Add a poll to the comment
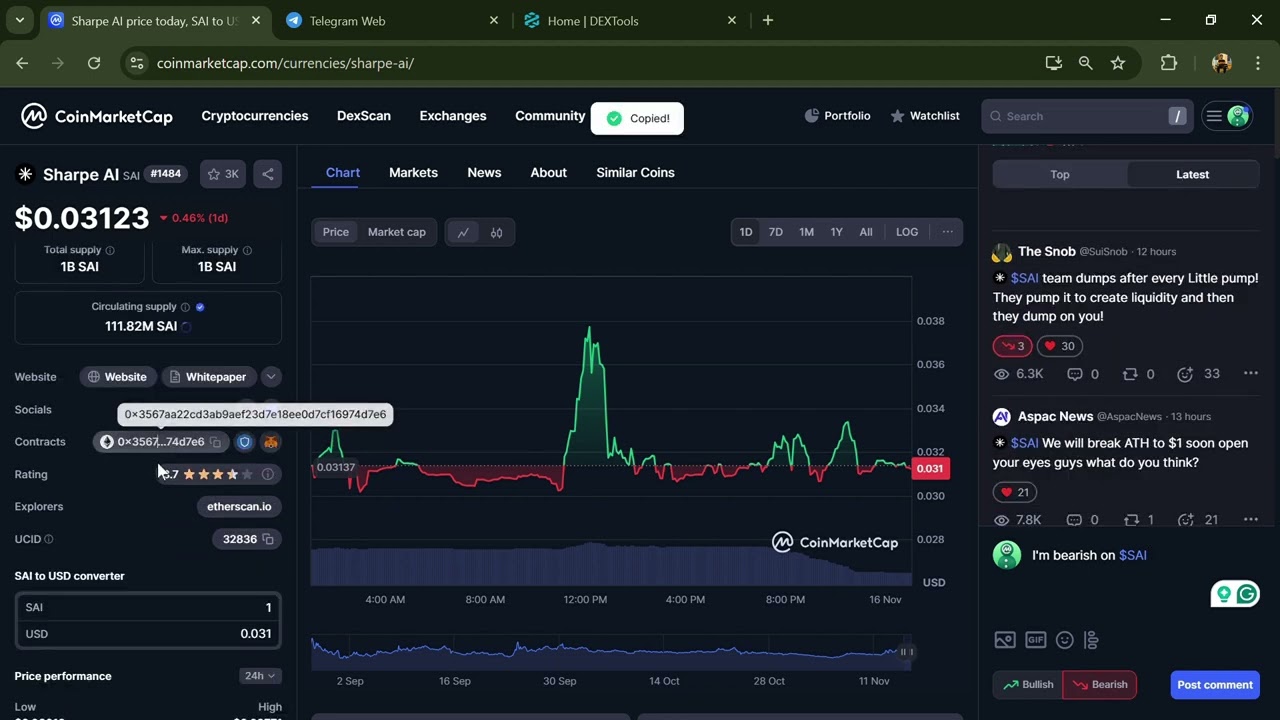This screenshot has width=1280, height=720. pyautogui.click(x=1091, y=640)
